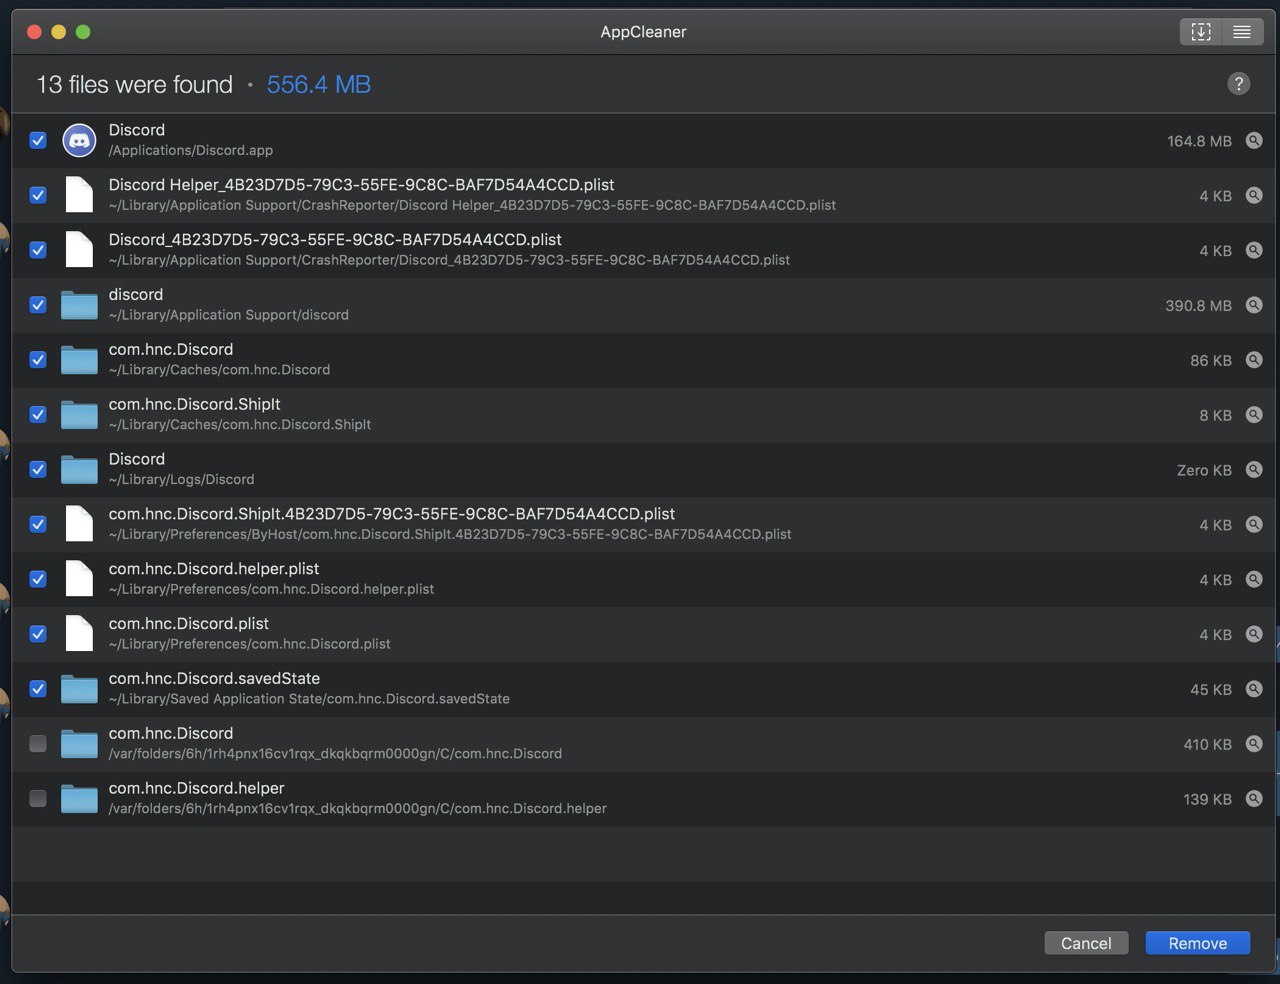
Task: Reveal Discord.app in Finder with magnifier icon
Action: 1254,141
